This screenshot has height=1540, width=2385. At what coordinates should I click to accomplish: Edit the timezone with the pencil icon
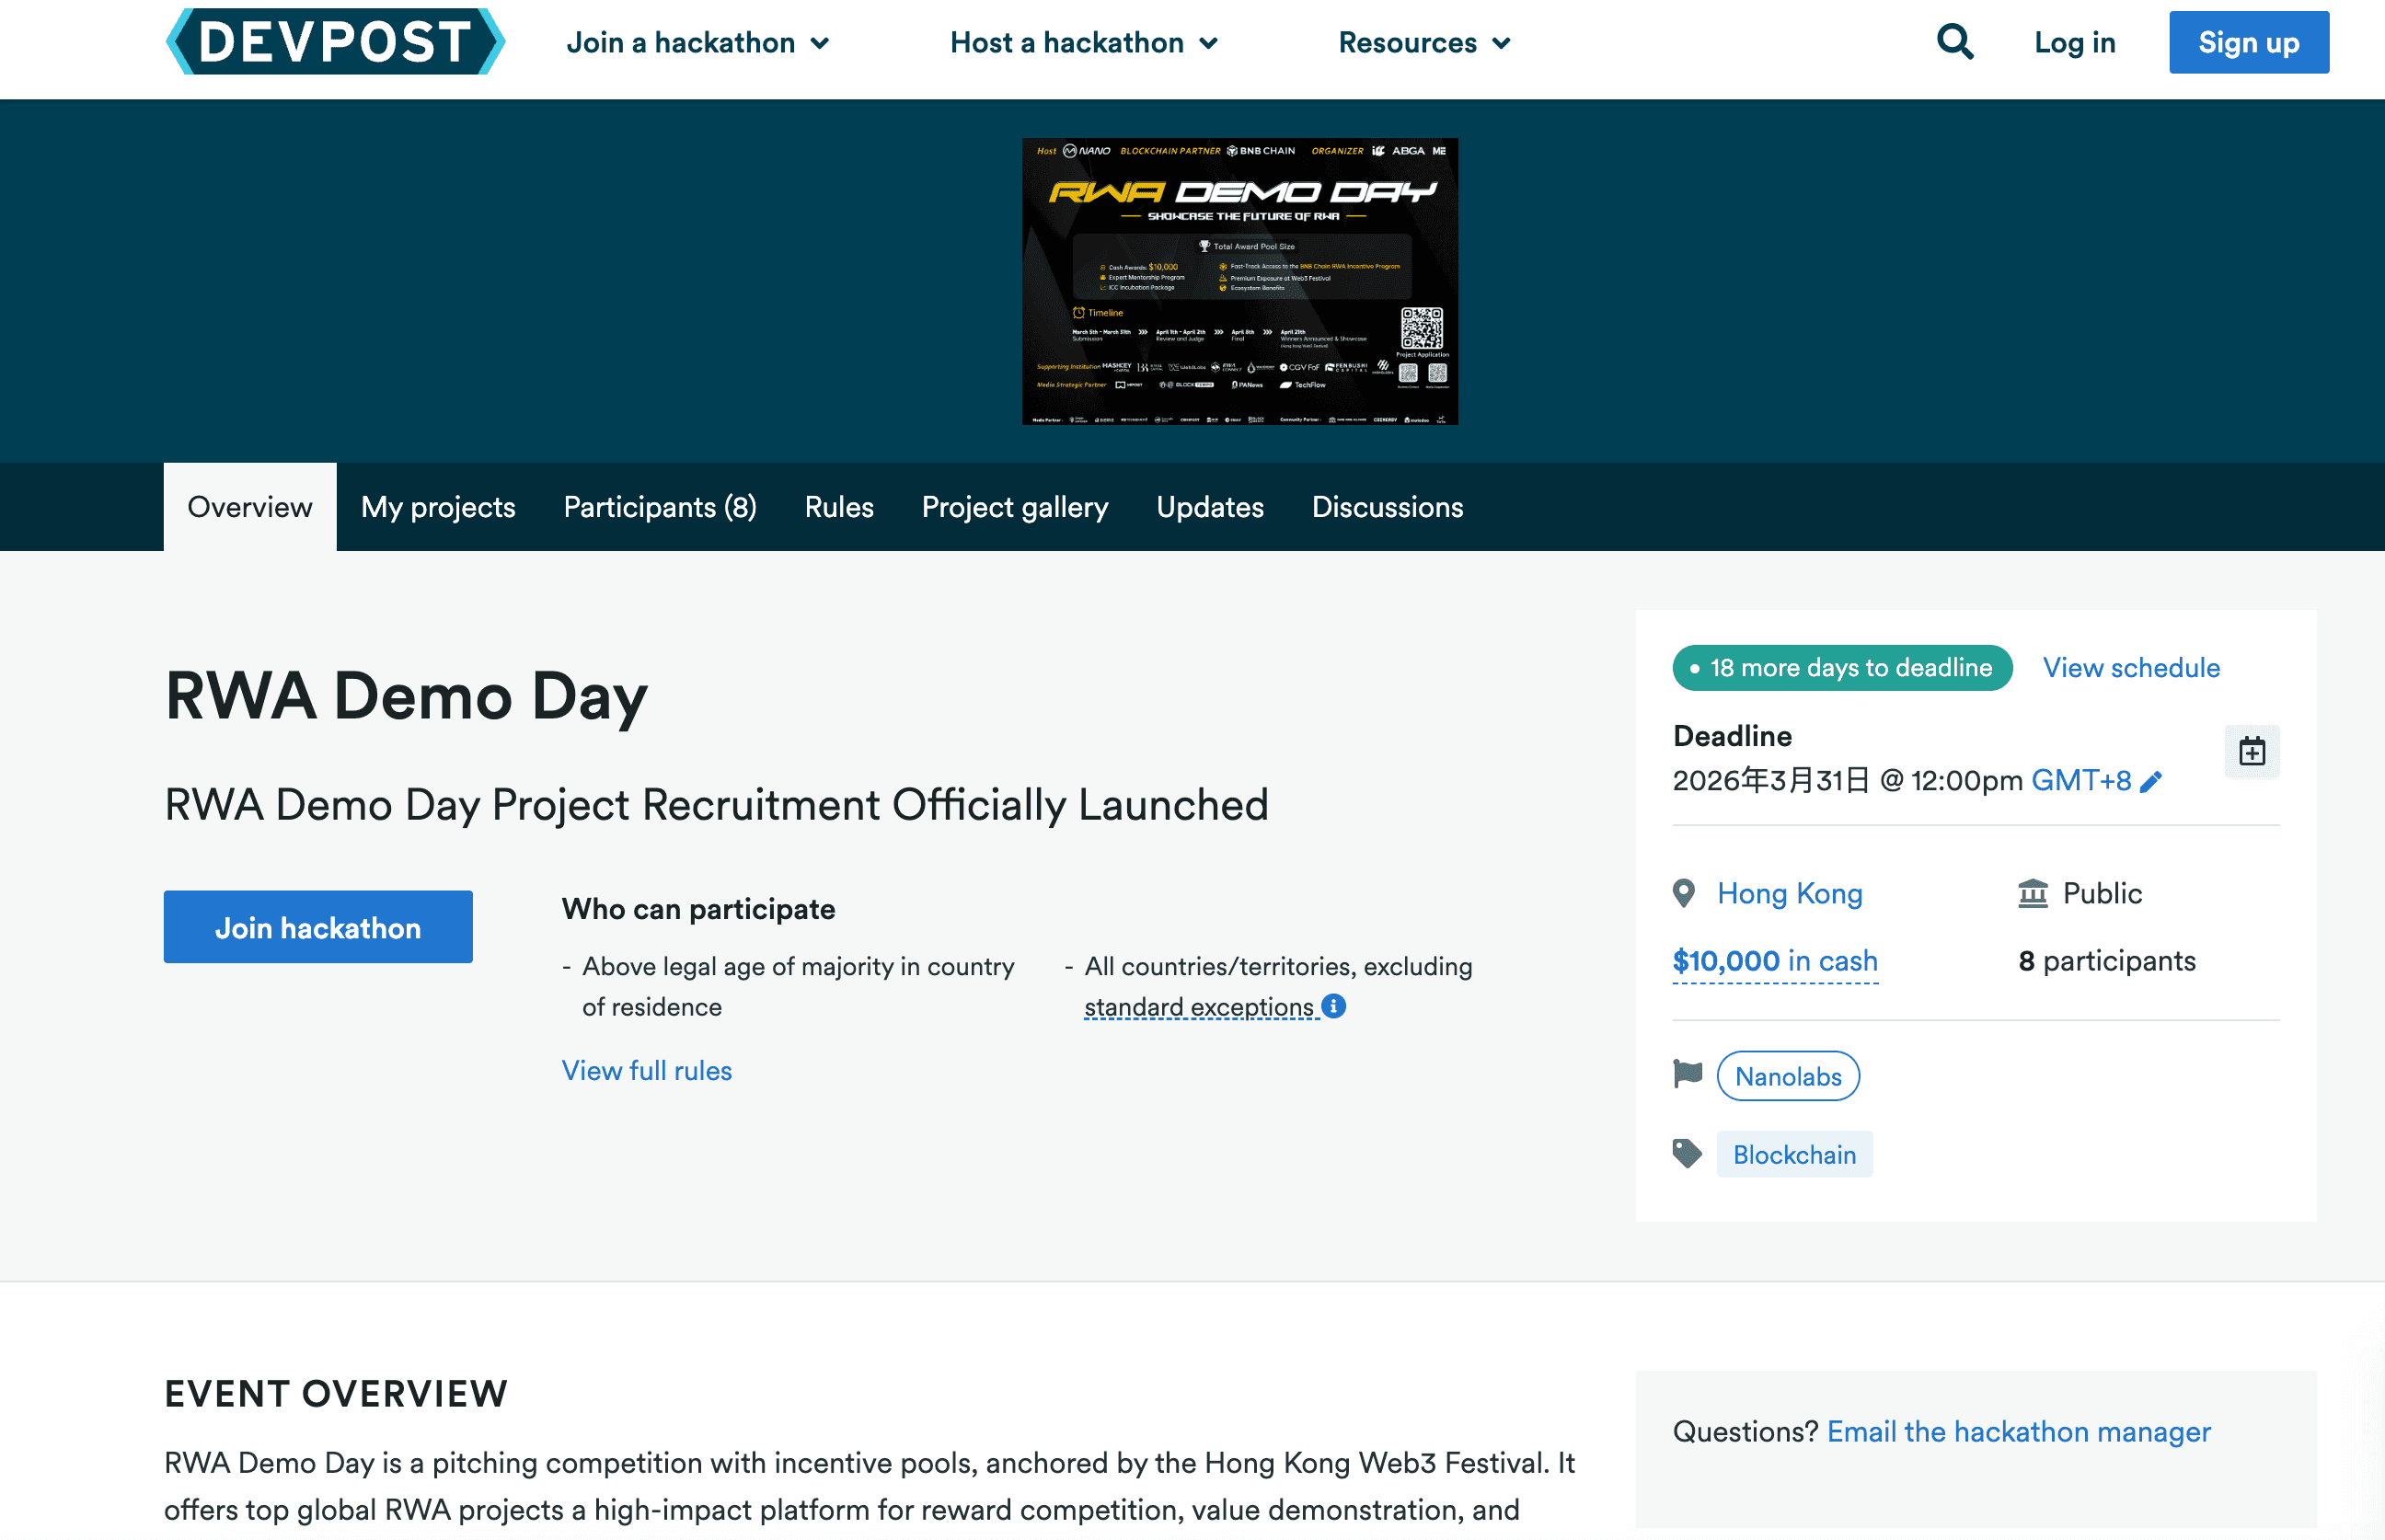(x=2152, y=781)
